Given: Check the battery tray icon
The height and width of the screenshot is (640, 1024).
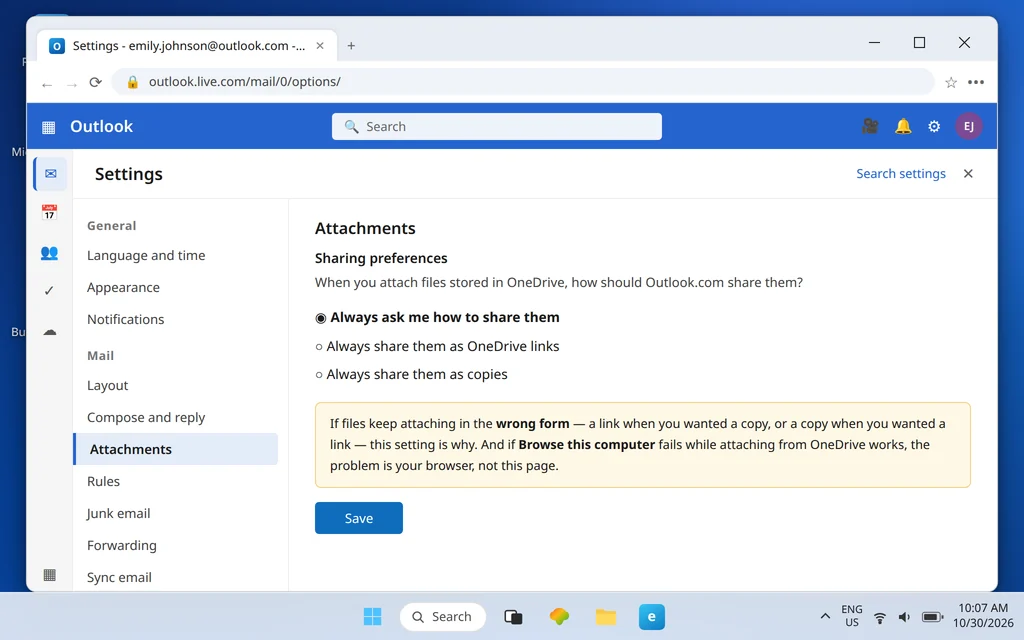Looking at the screenshot, I should click(x=932, y=617).
